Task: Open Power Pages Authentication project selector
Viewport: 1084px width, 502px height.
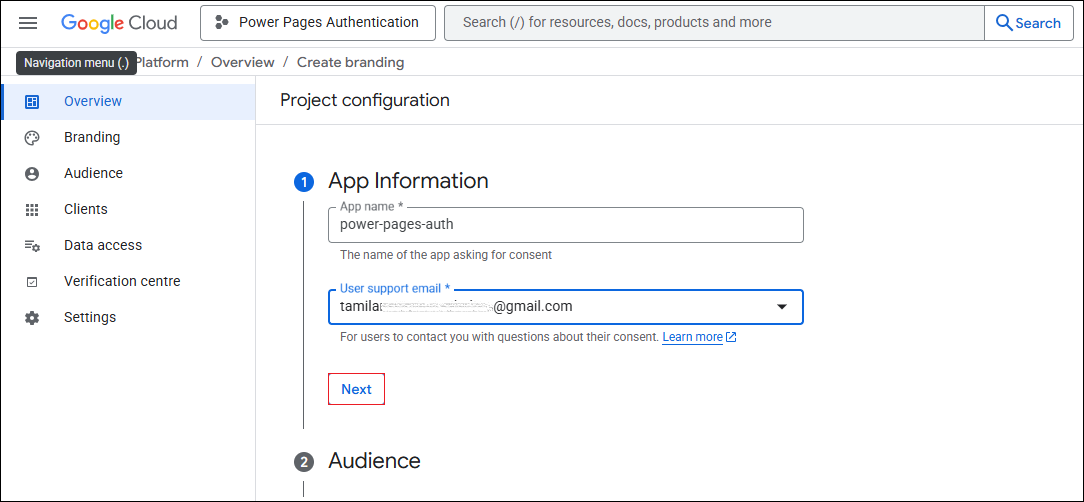Action: tap(318, 23)
